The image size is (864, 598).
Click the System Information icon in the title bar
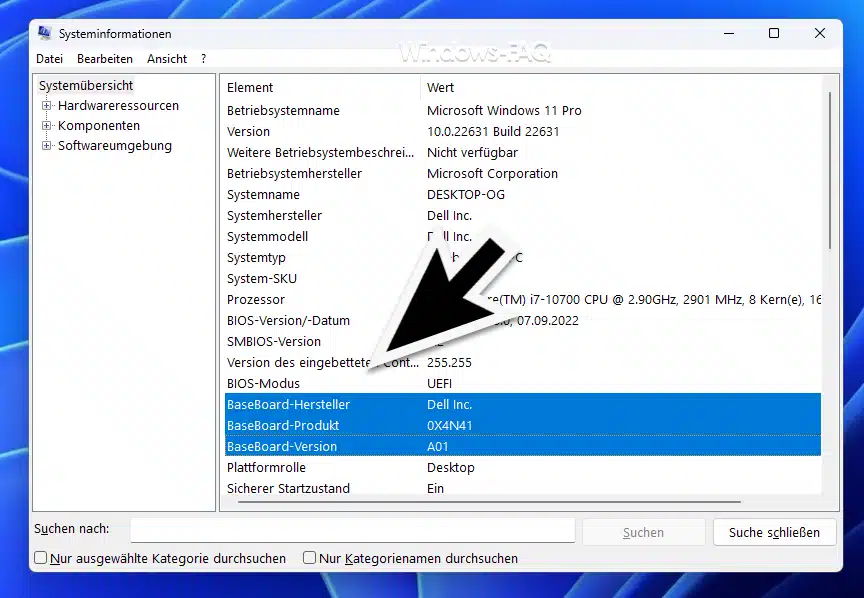coord(44,33)
